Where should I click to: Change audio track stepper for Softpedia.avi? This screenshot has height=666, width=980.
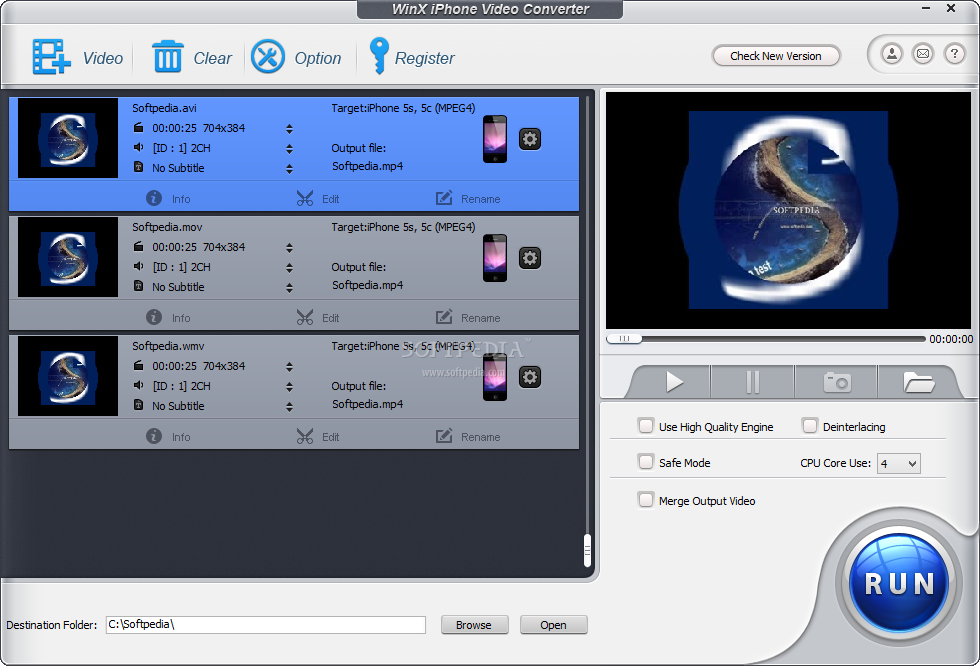coord(289,149)
